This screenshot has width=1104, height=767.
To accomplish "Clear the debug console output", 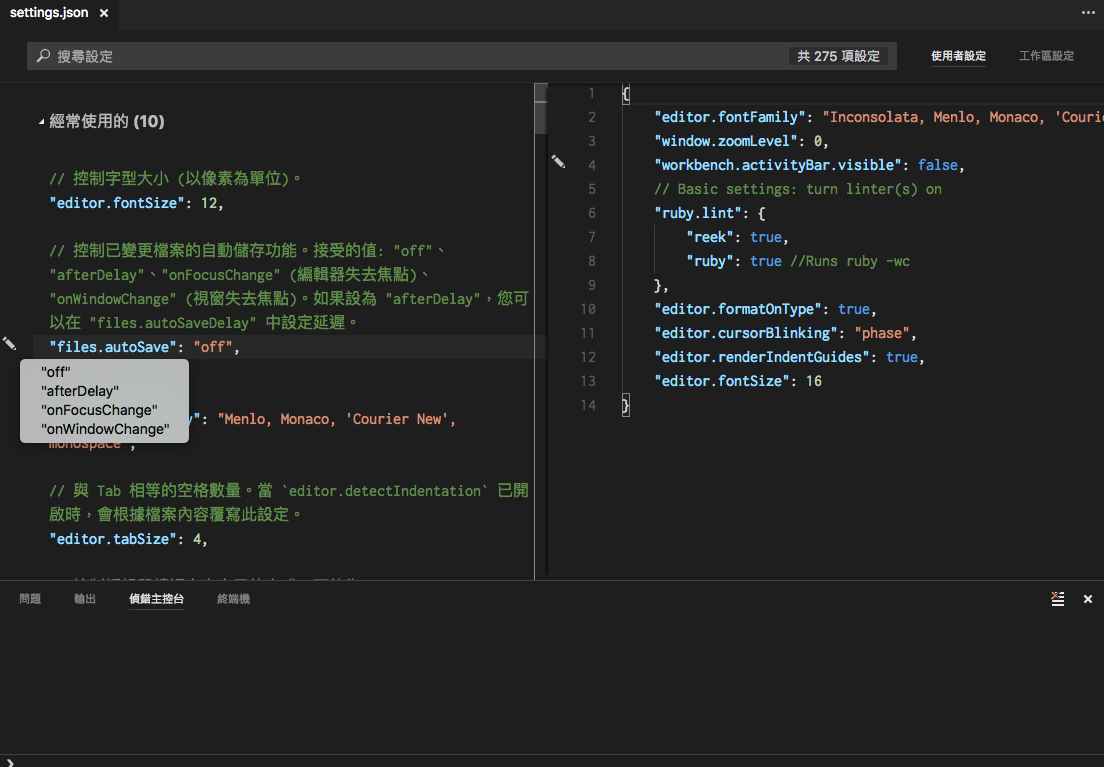I will 1058,598.
